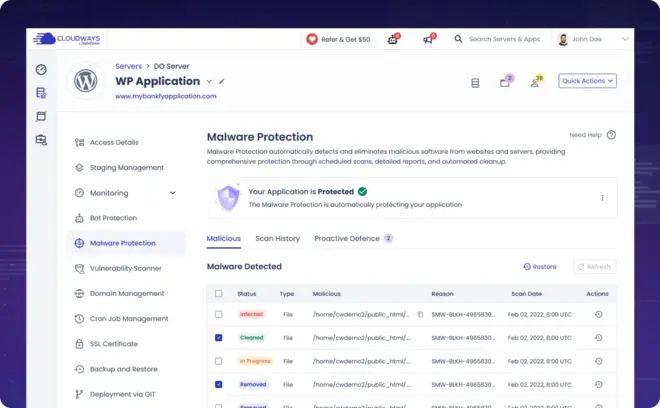
Task: Click the Refresh button
Action: pos(594,267)
